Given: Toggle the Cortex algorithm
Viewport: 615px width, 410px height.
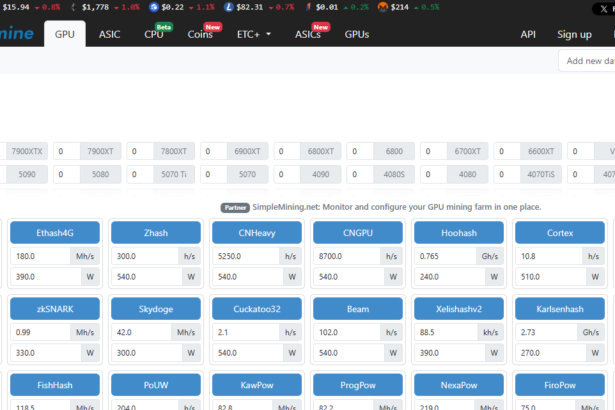Looking at the screenshot, I should 560,233.
